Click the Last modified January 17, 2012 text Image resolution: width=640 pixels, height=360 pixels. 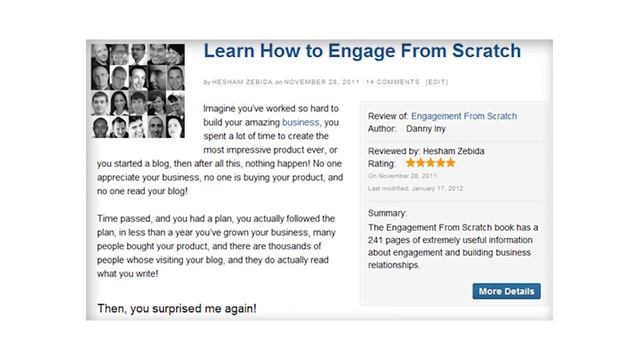coord(416,189)
